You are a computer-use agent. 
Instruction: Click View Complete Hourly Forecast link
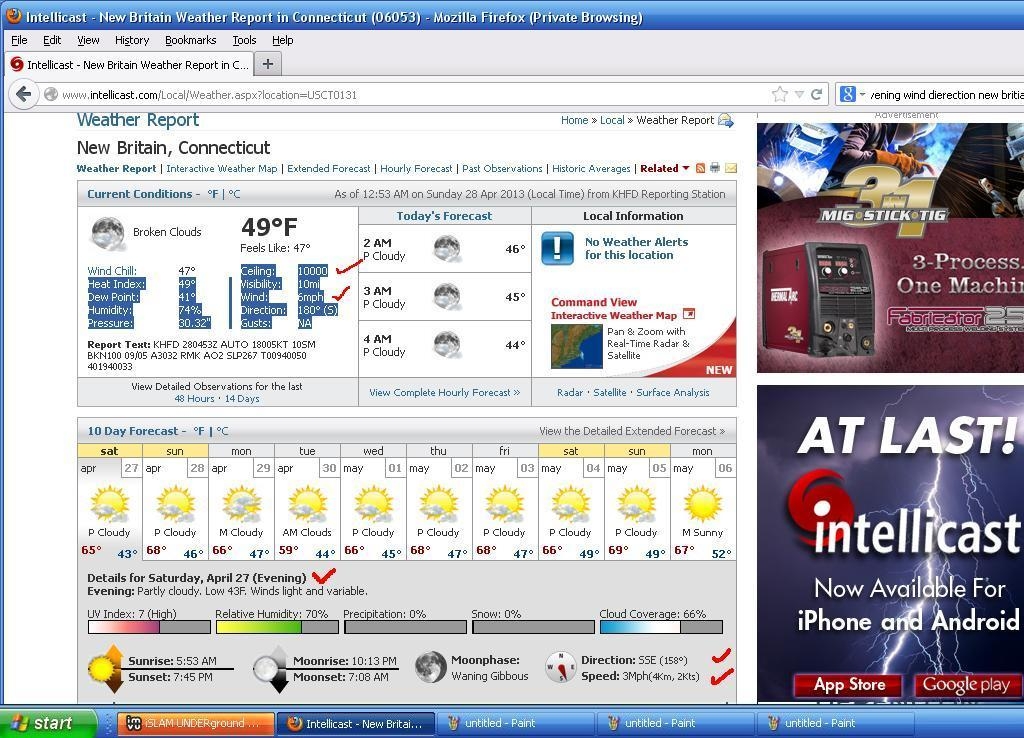(x=445, y=393)
